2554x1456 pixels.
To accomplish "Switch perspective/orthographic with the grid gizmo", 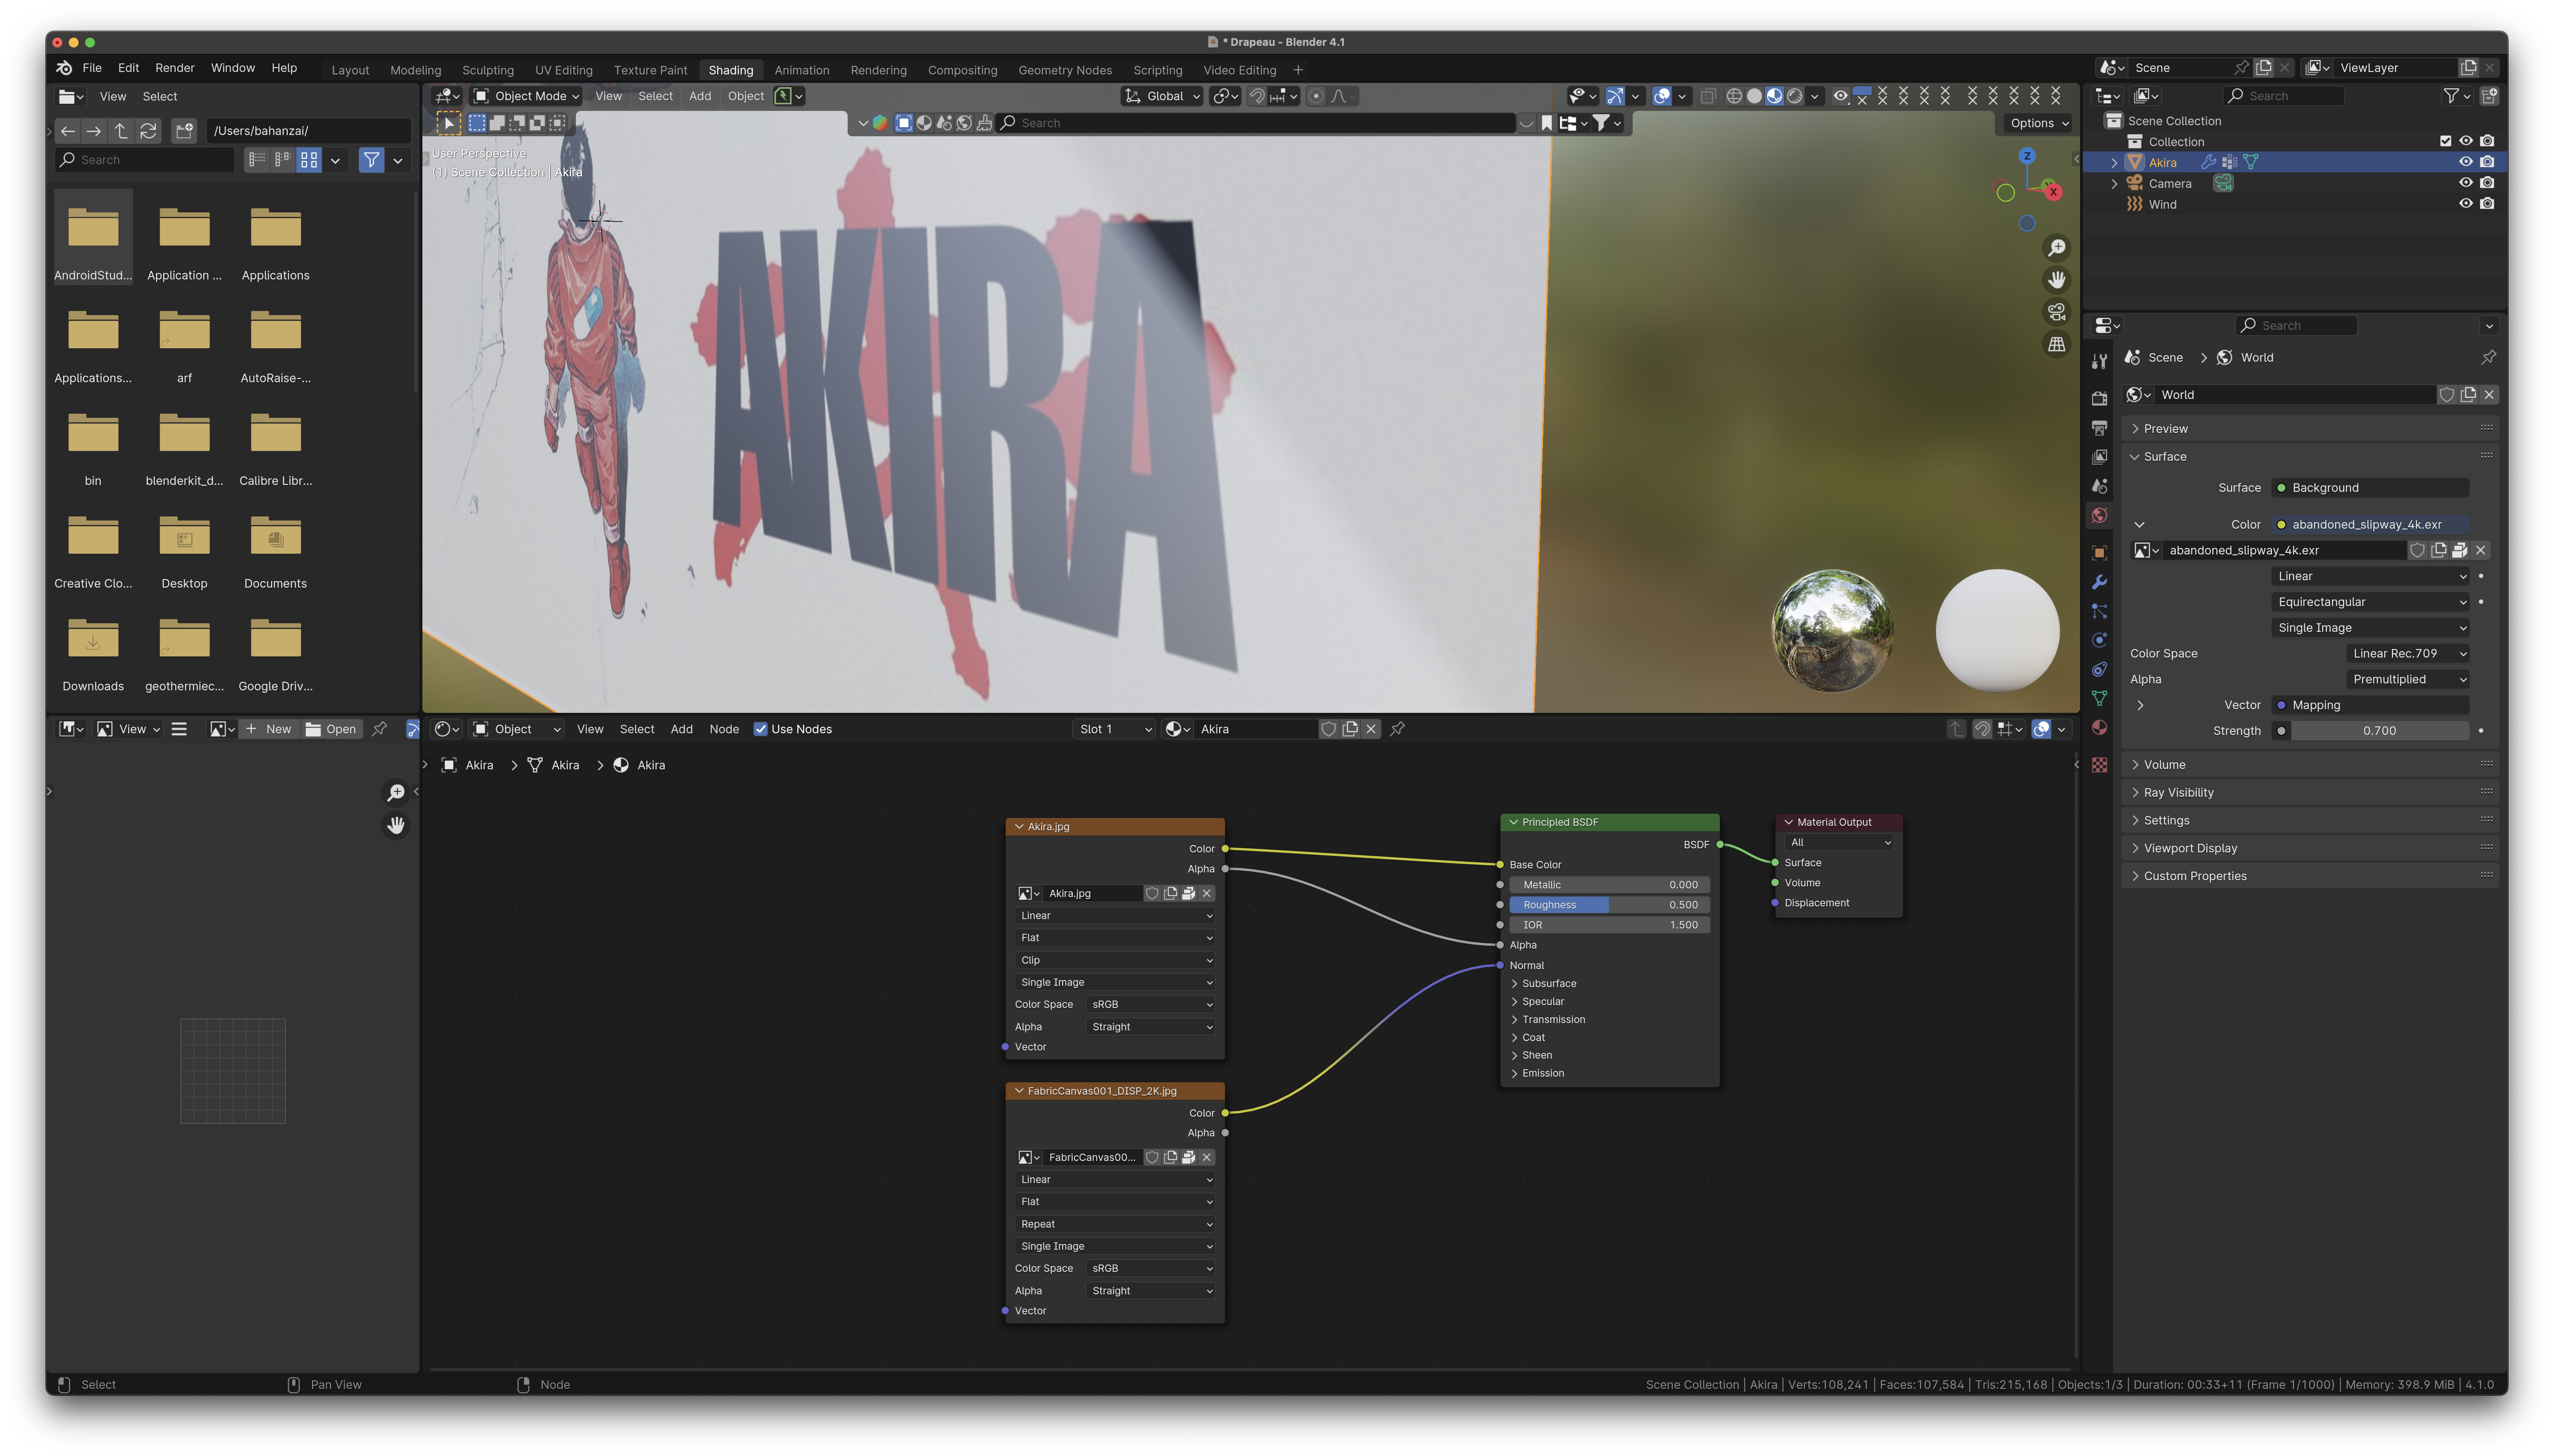I will 2056,344.
